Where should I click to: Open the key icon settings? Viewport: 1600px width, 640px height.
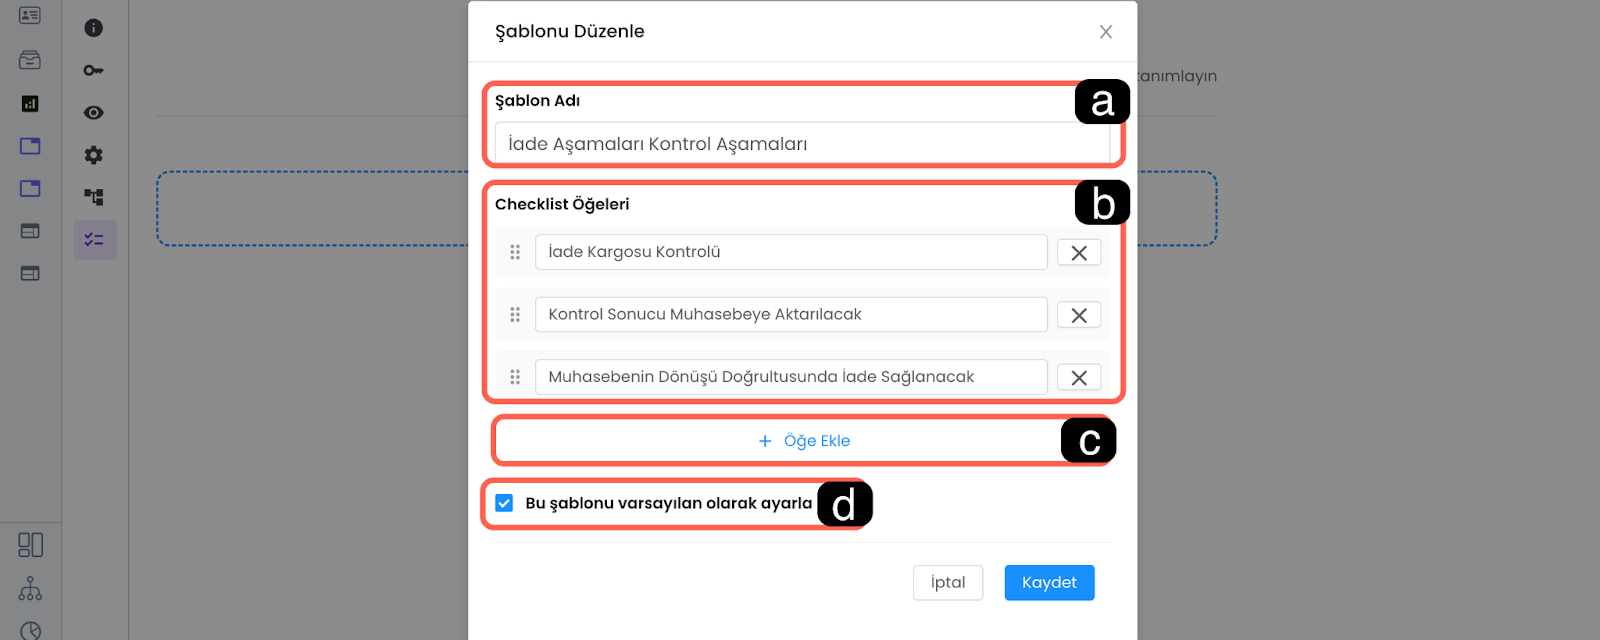click(93, 70)
